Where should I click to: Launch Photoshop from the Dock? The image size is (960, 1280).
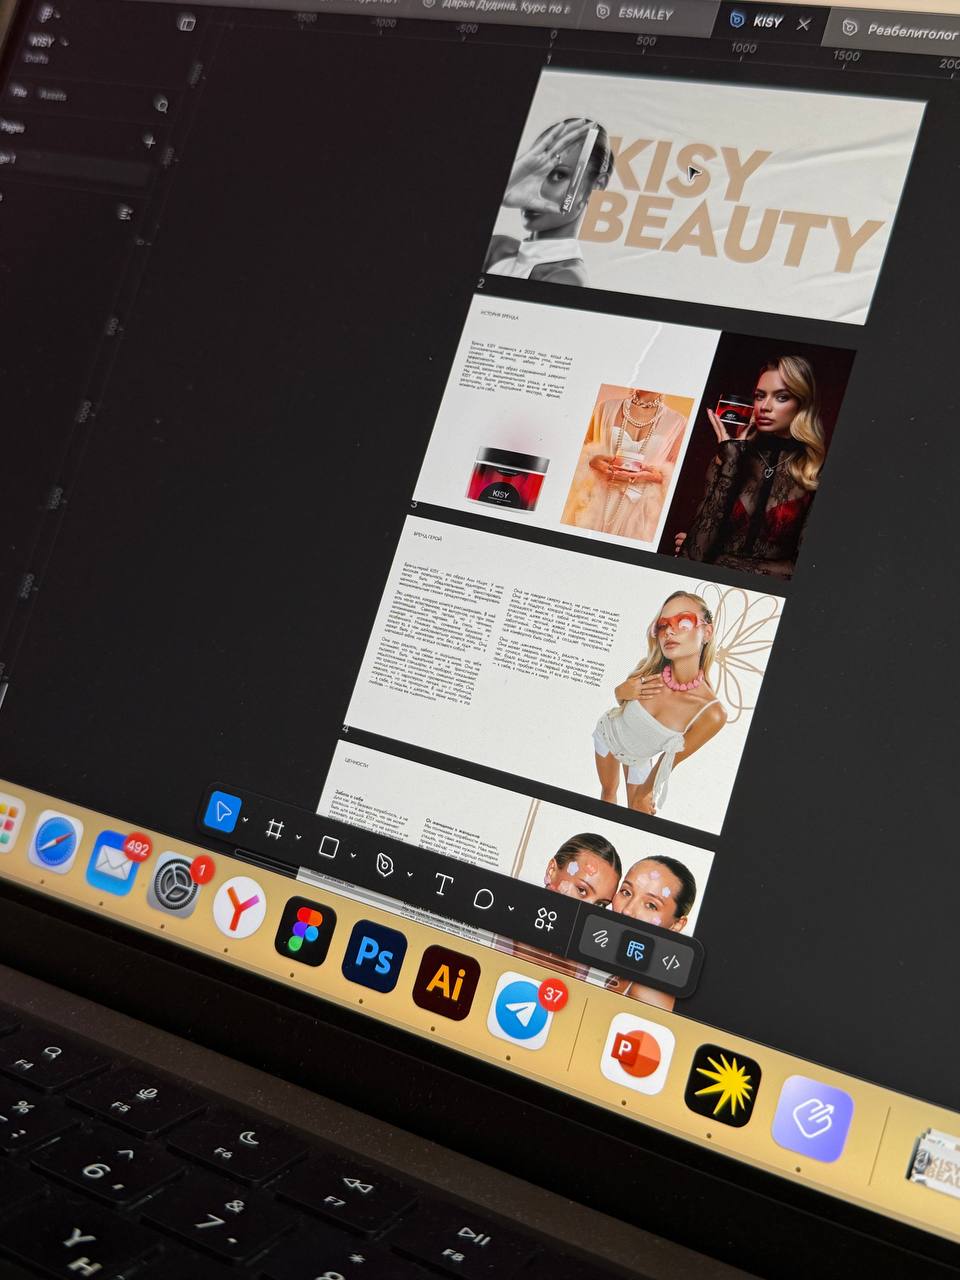tap(374, 956)
